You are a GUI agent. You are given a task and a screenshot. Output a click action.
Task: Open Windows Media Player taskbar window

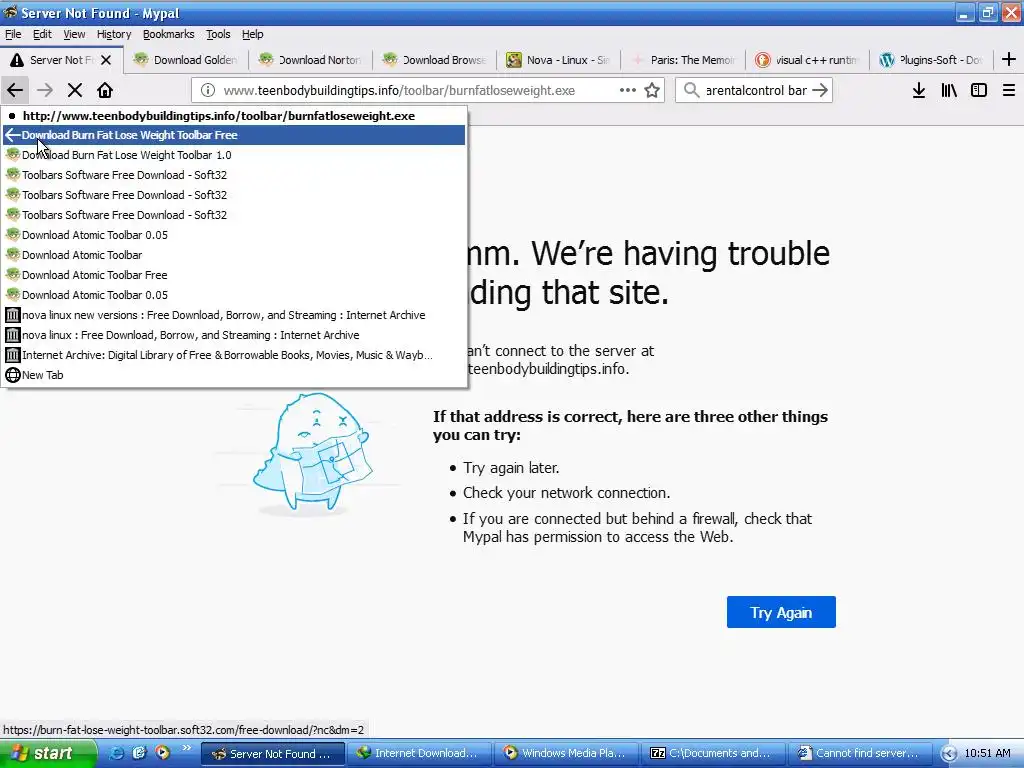click(566, 753)
